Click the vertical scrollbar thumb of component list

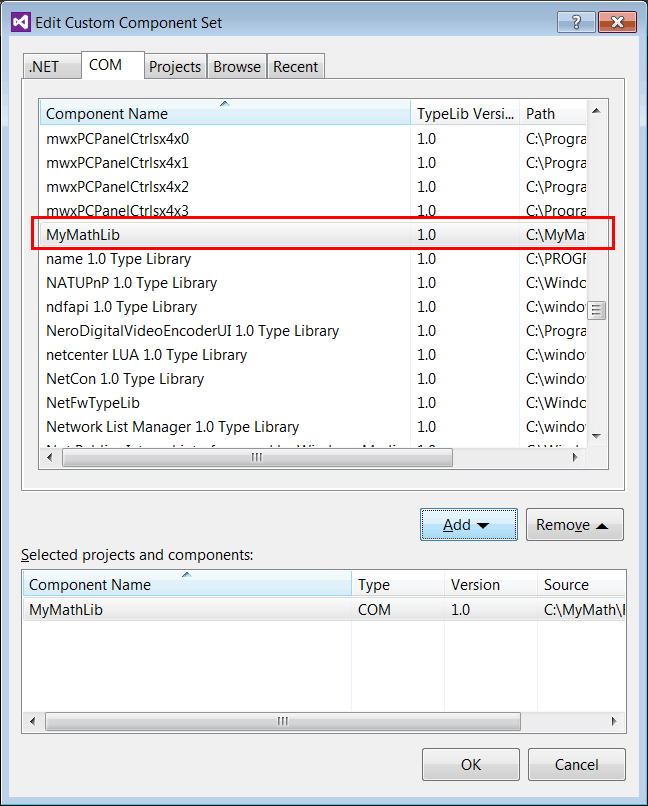(x=596, y=310)
